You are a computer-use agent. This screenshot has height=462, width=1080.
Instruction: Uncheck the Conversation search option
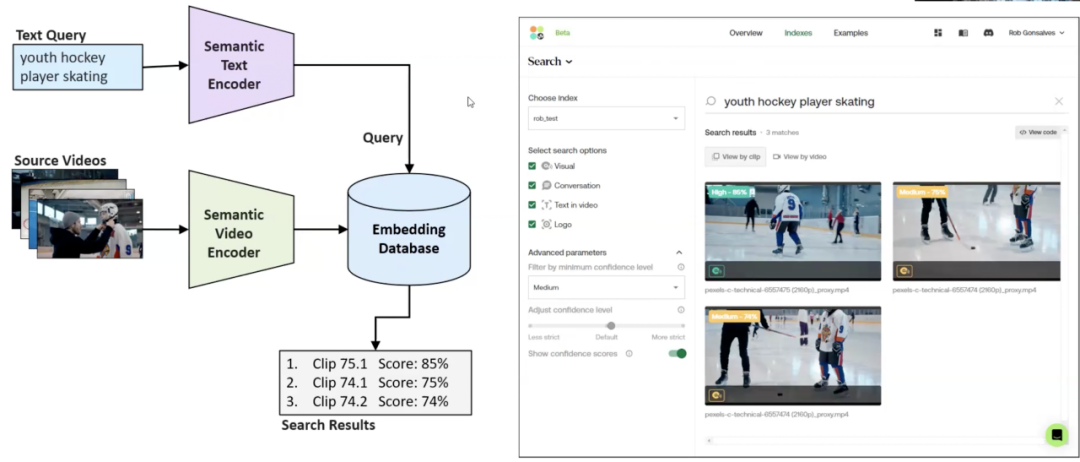532,185
